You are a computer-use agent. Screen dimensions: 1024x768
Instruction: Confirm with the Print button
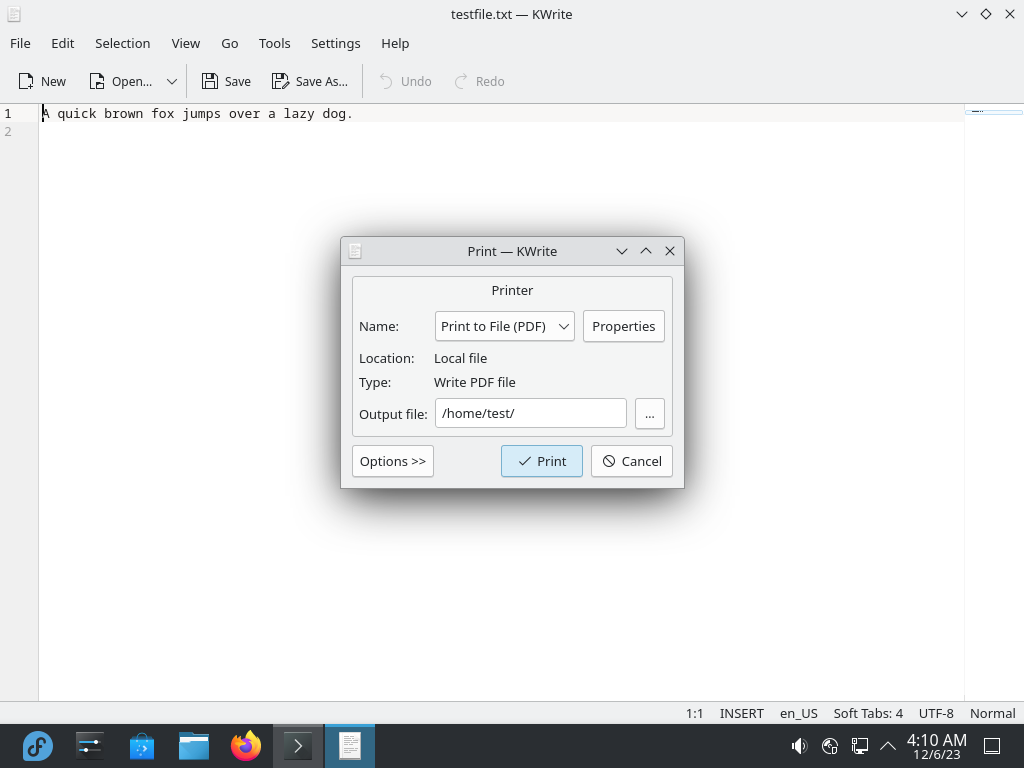542,461
